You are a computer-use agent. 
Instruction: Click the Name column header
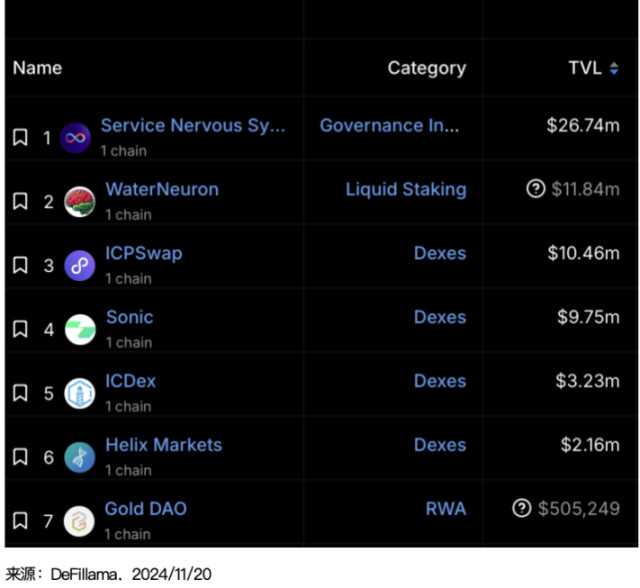click(37, 68)
